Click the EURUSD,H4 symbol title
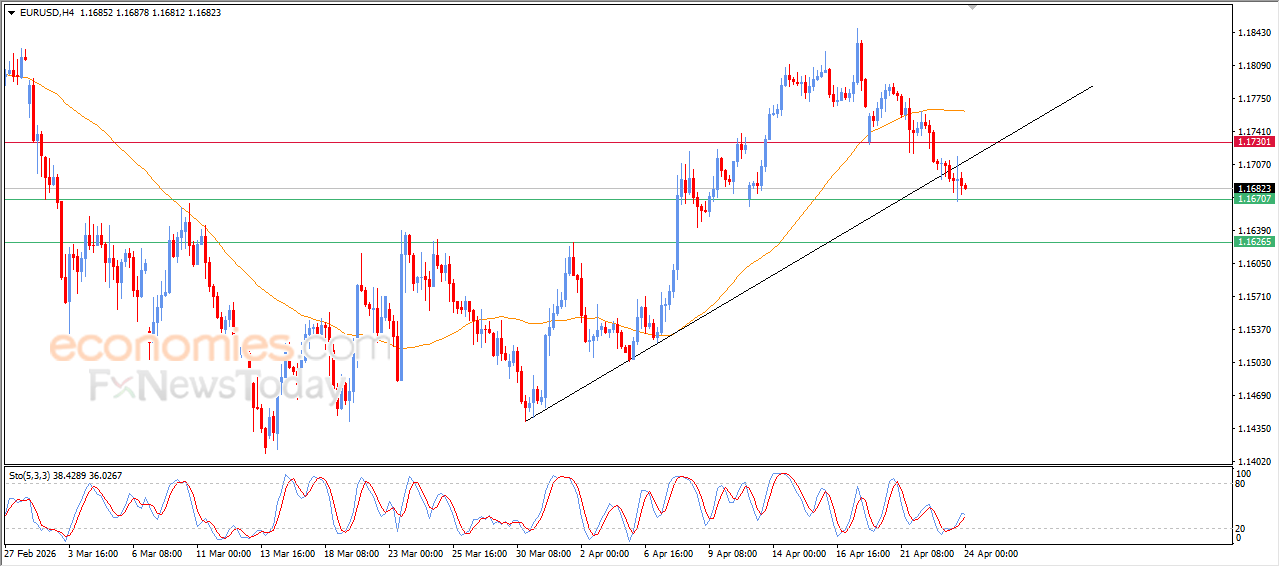Screen dimensions: 1280x567 [47, 13]
